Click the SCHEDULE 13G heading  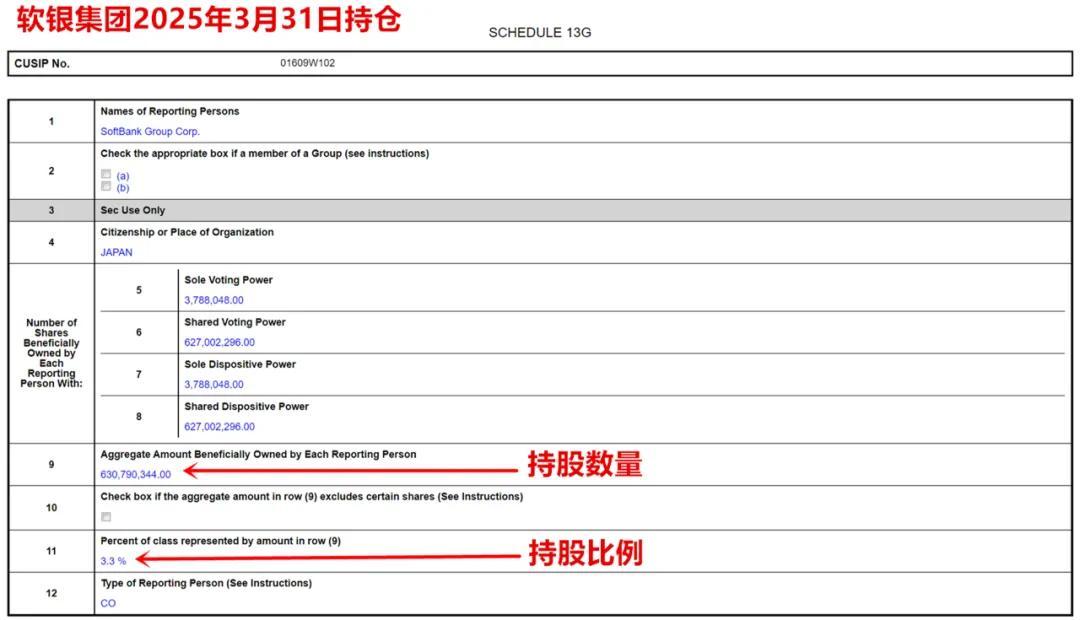pos(540,32)
